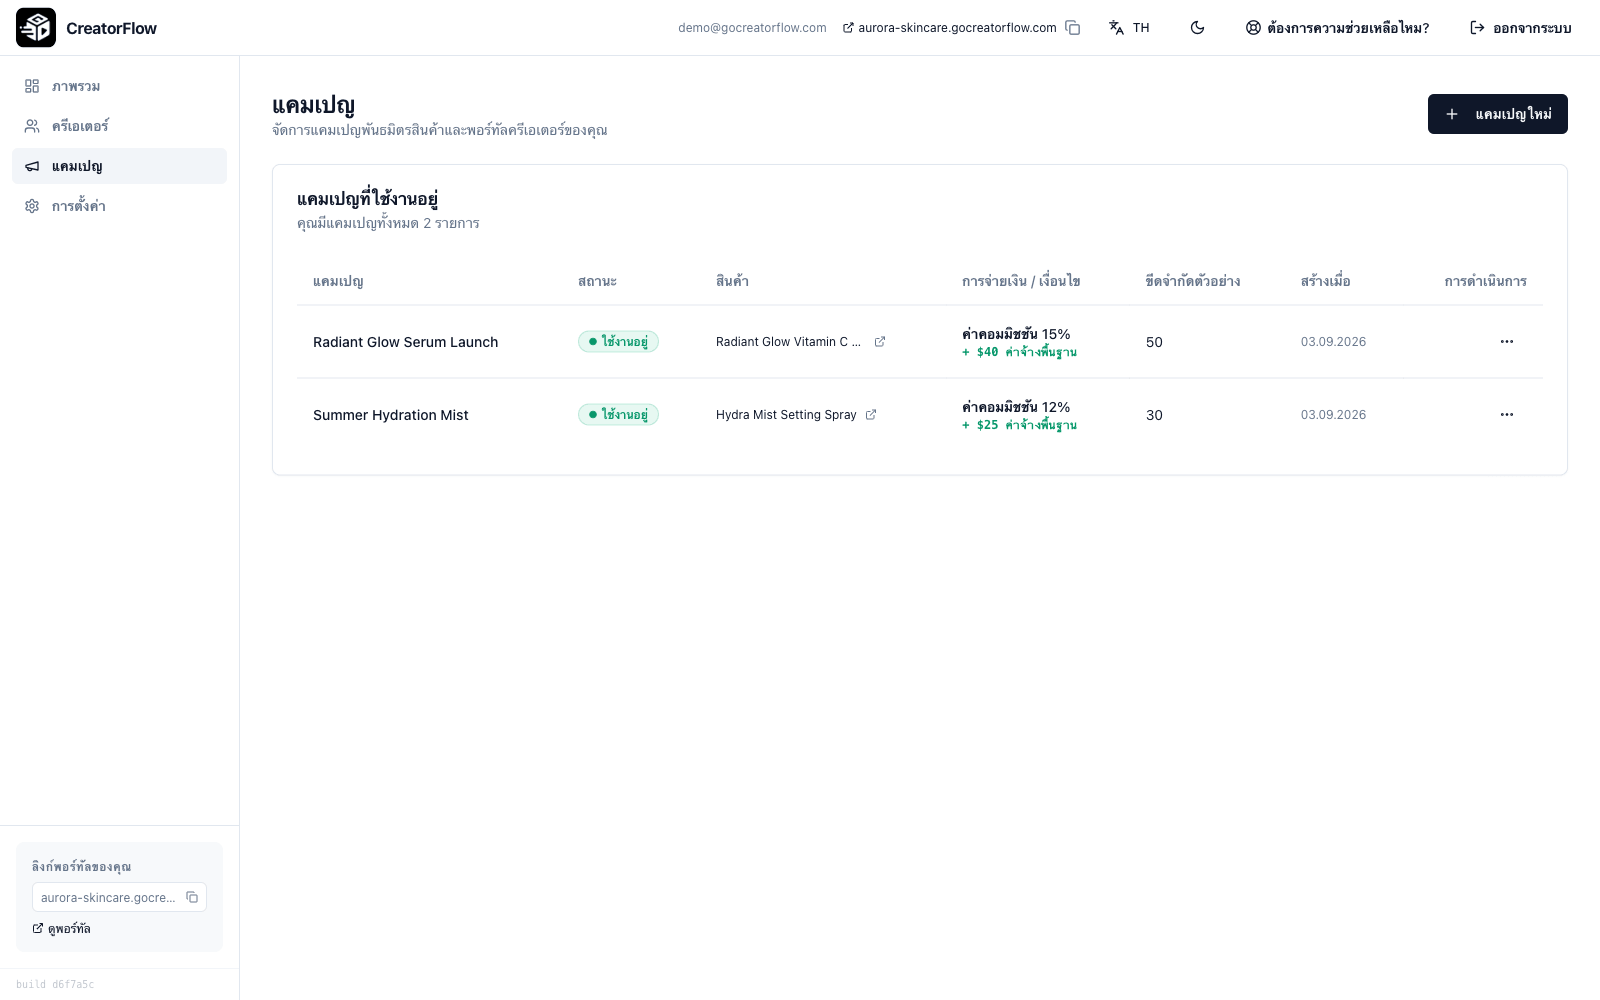
Task: Click the สินค้า column header
Action: click(x=732, y=281)
